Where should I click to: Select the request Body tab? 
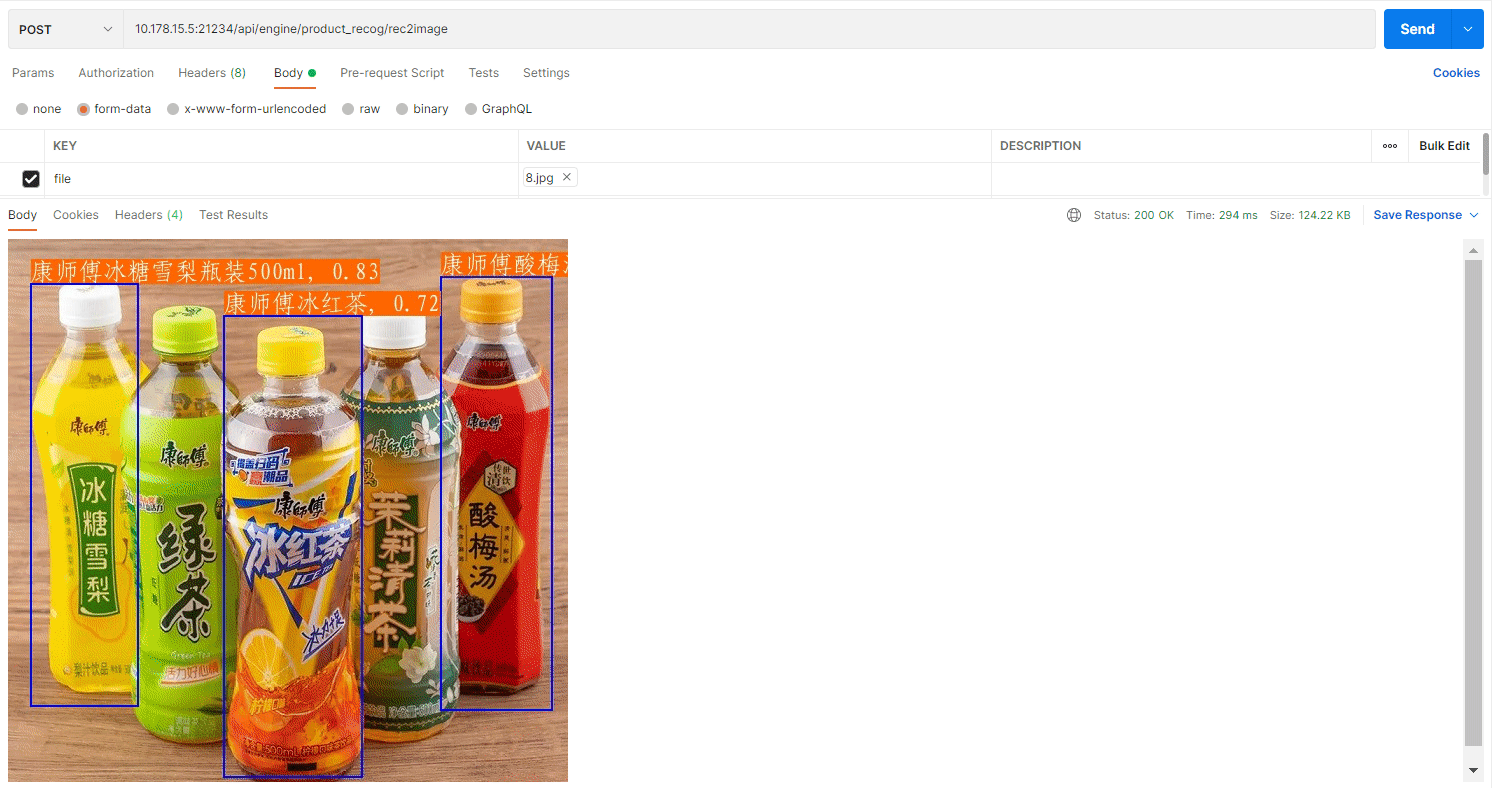click(x=294, y=73)
